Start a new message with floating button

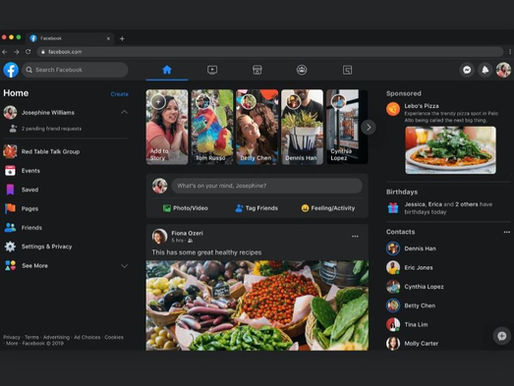(x=502, y=336)
